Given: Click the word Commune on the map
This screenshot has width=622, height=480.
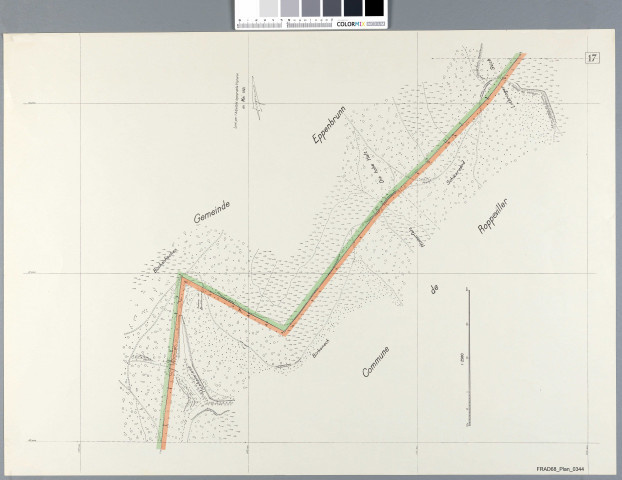Looking at the screenshot, I should point(378,355).
